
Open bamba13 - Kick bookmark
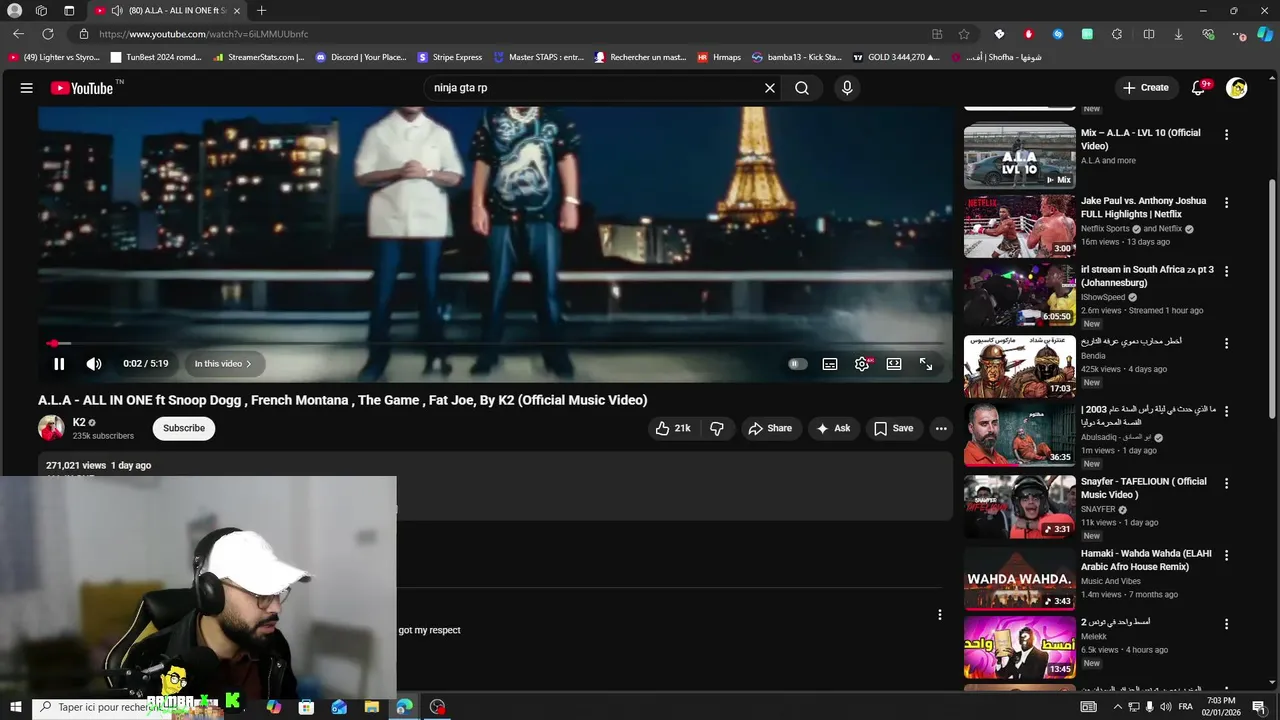coord(797,57)
